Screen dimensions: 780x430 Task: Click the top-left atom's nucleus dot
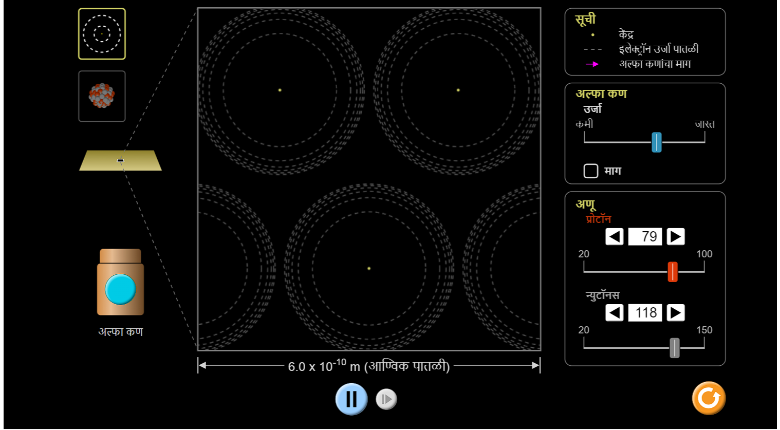(280, 90)
